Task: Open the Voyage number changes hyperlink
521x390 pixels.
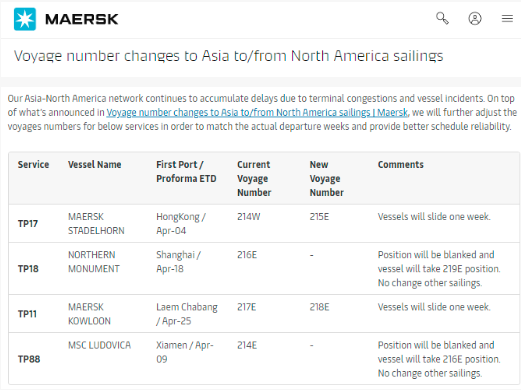Action: 257,113
